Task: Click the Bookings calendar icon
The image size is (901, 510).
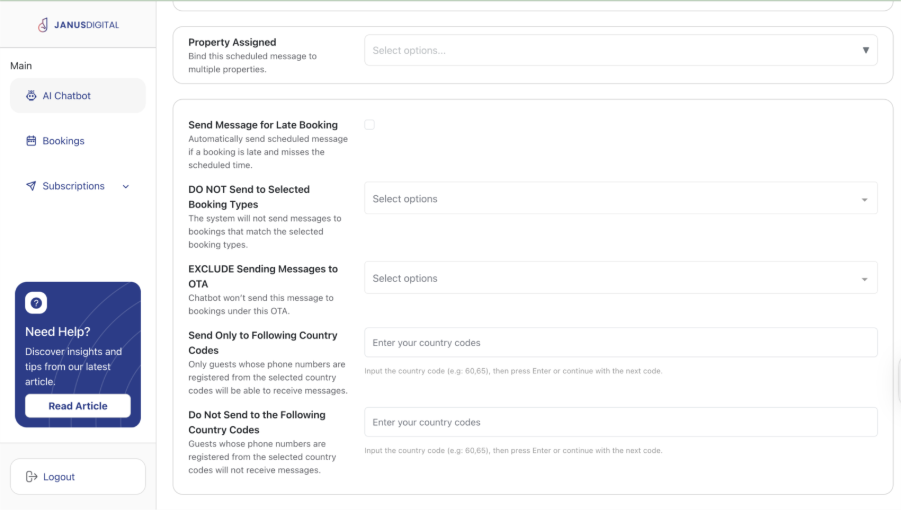Action: click(32, 141)
